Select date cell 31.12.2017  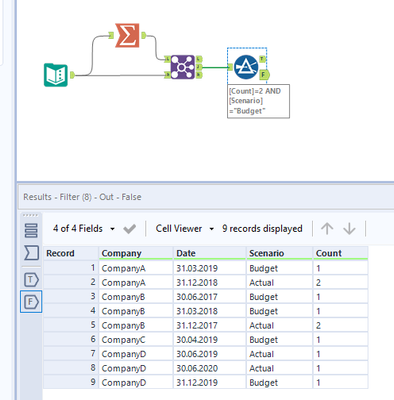coord(209,325)
